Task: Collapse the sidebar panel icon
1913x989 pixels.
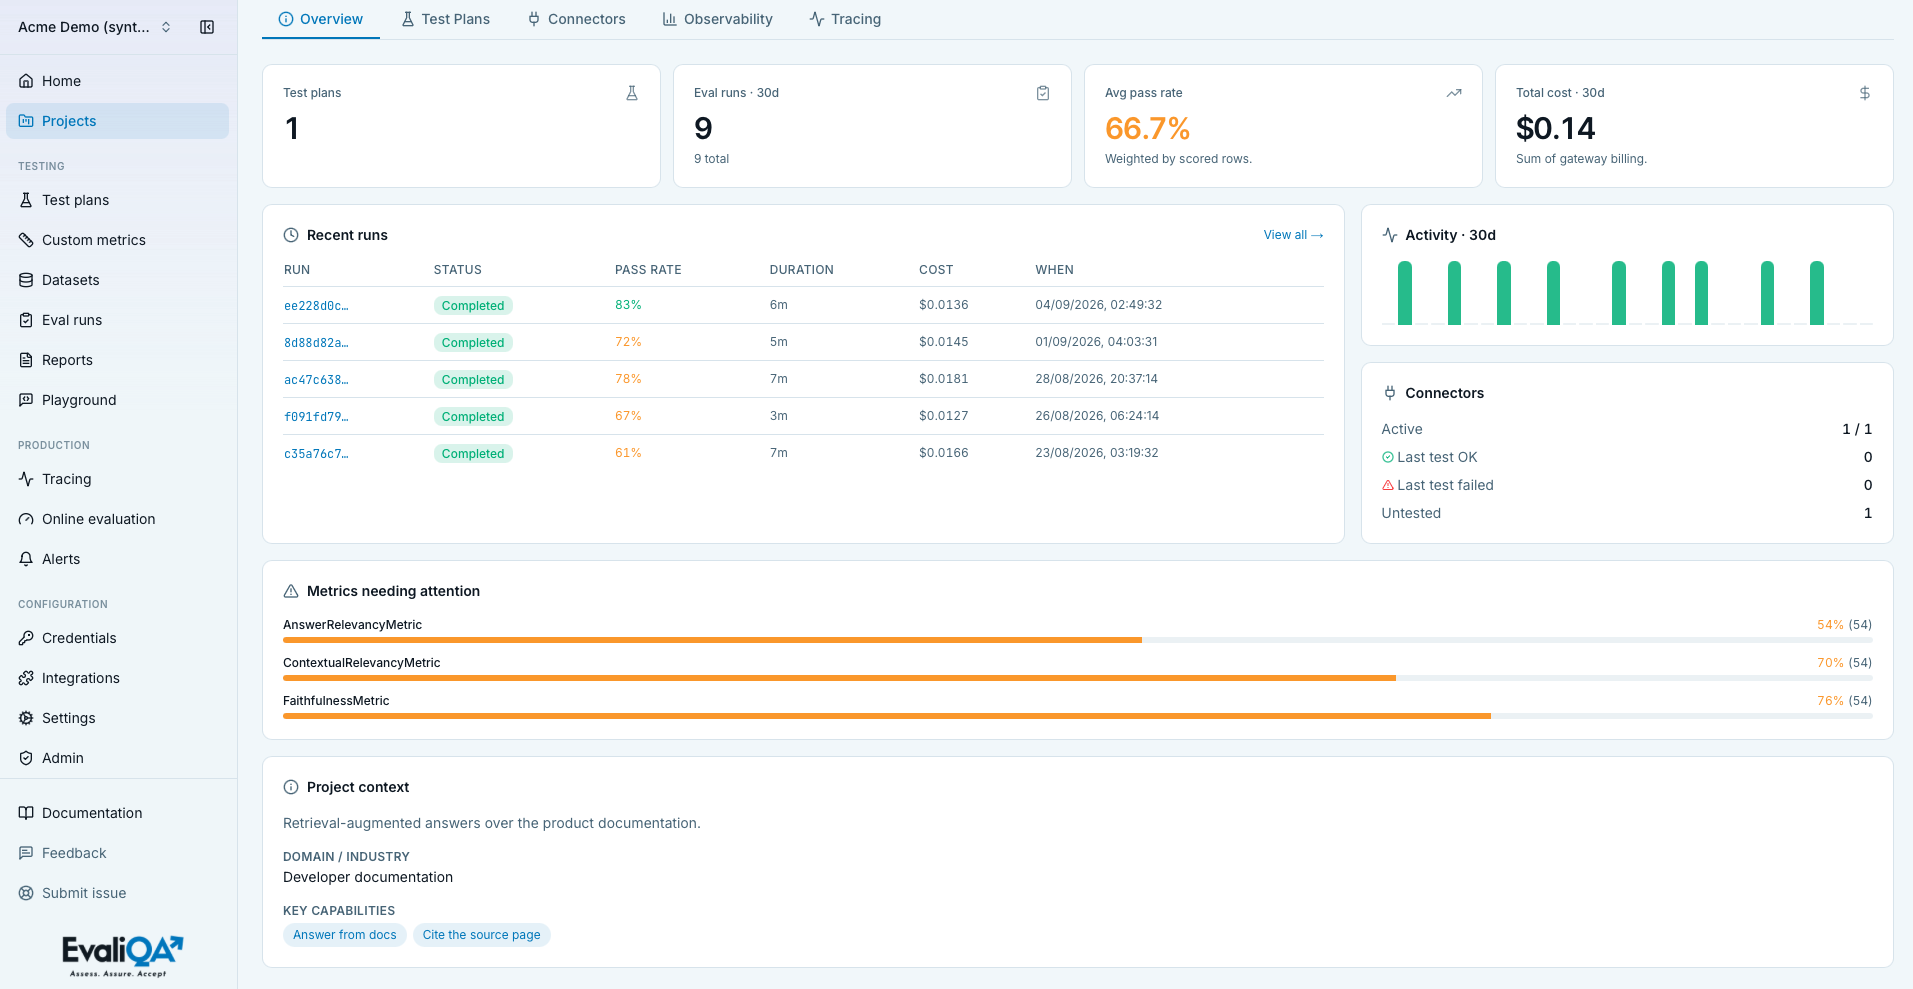Action: [x=207, y=27]
